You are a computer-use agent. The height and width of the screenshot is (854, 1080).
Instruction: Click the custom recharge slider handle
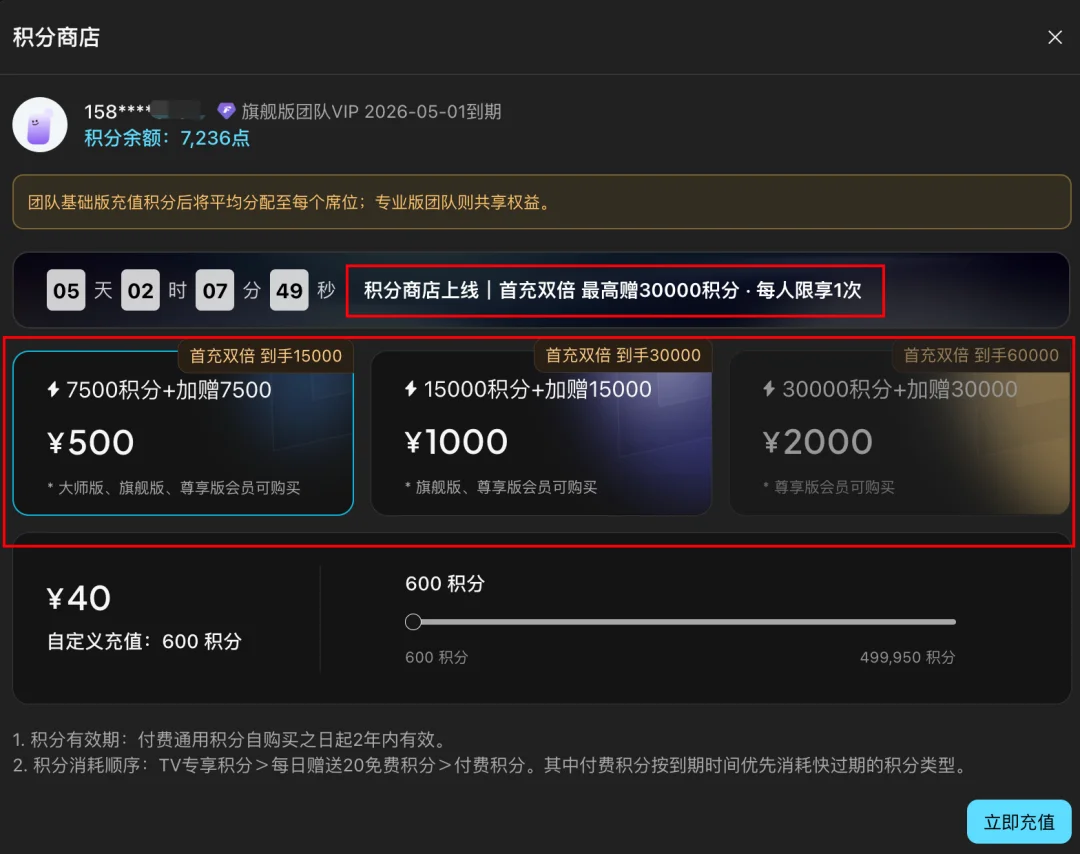[413, 621]
